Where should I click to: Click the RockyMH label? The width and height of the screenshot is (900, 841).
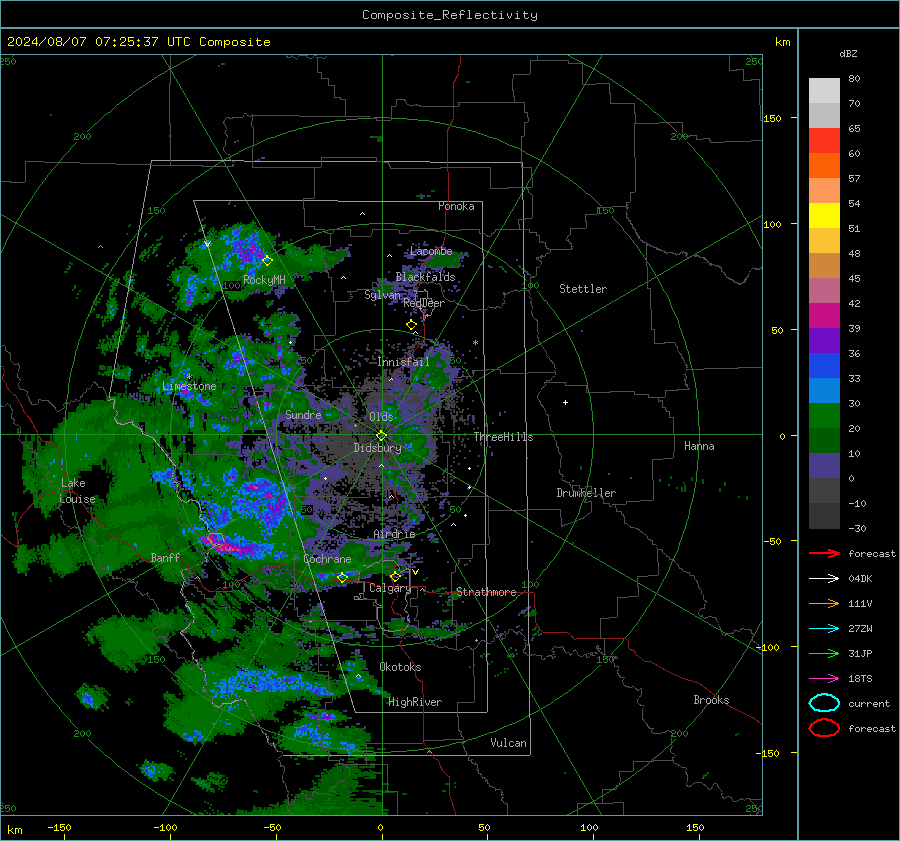pyautogui.click(x=264, y=280)
